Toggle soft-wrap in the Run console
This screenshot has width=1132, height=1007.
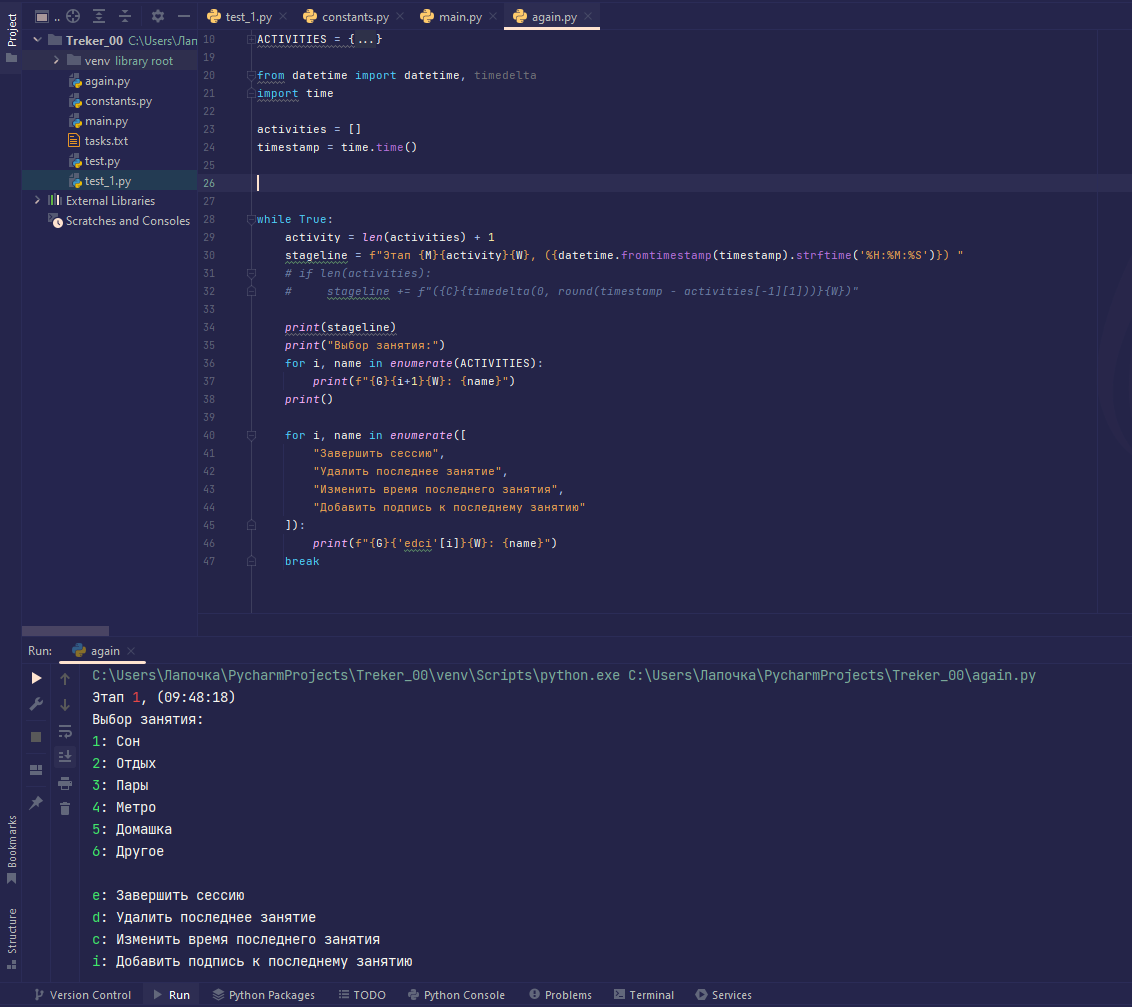pos(65,731)
